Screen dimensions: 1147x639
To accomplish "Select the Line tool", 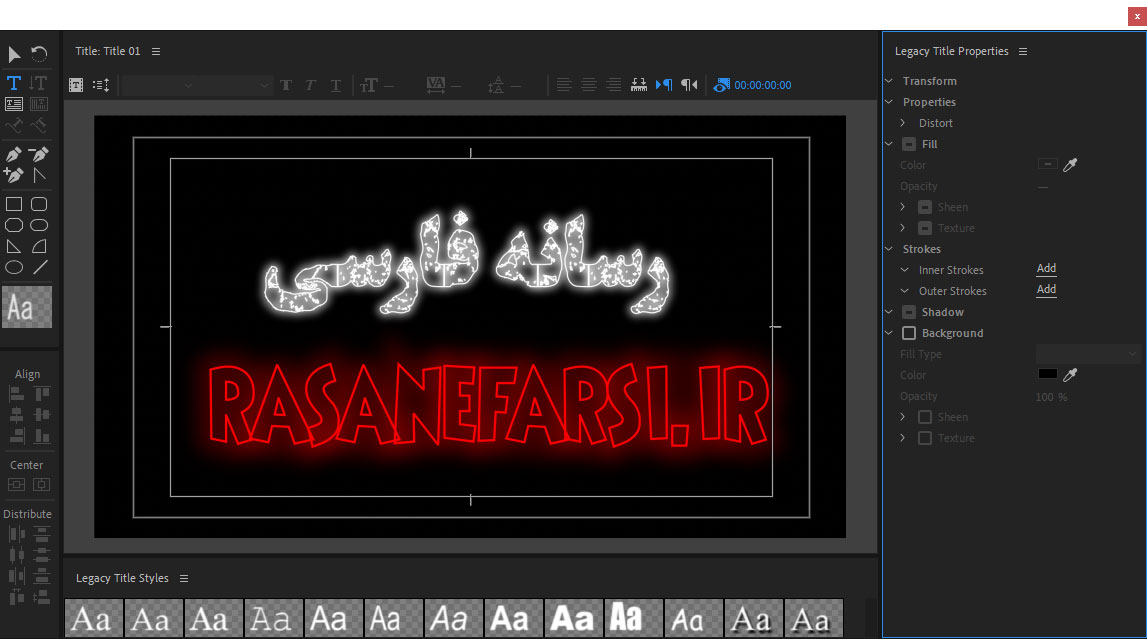I will pos(40,268).
